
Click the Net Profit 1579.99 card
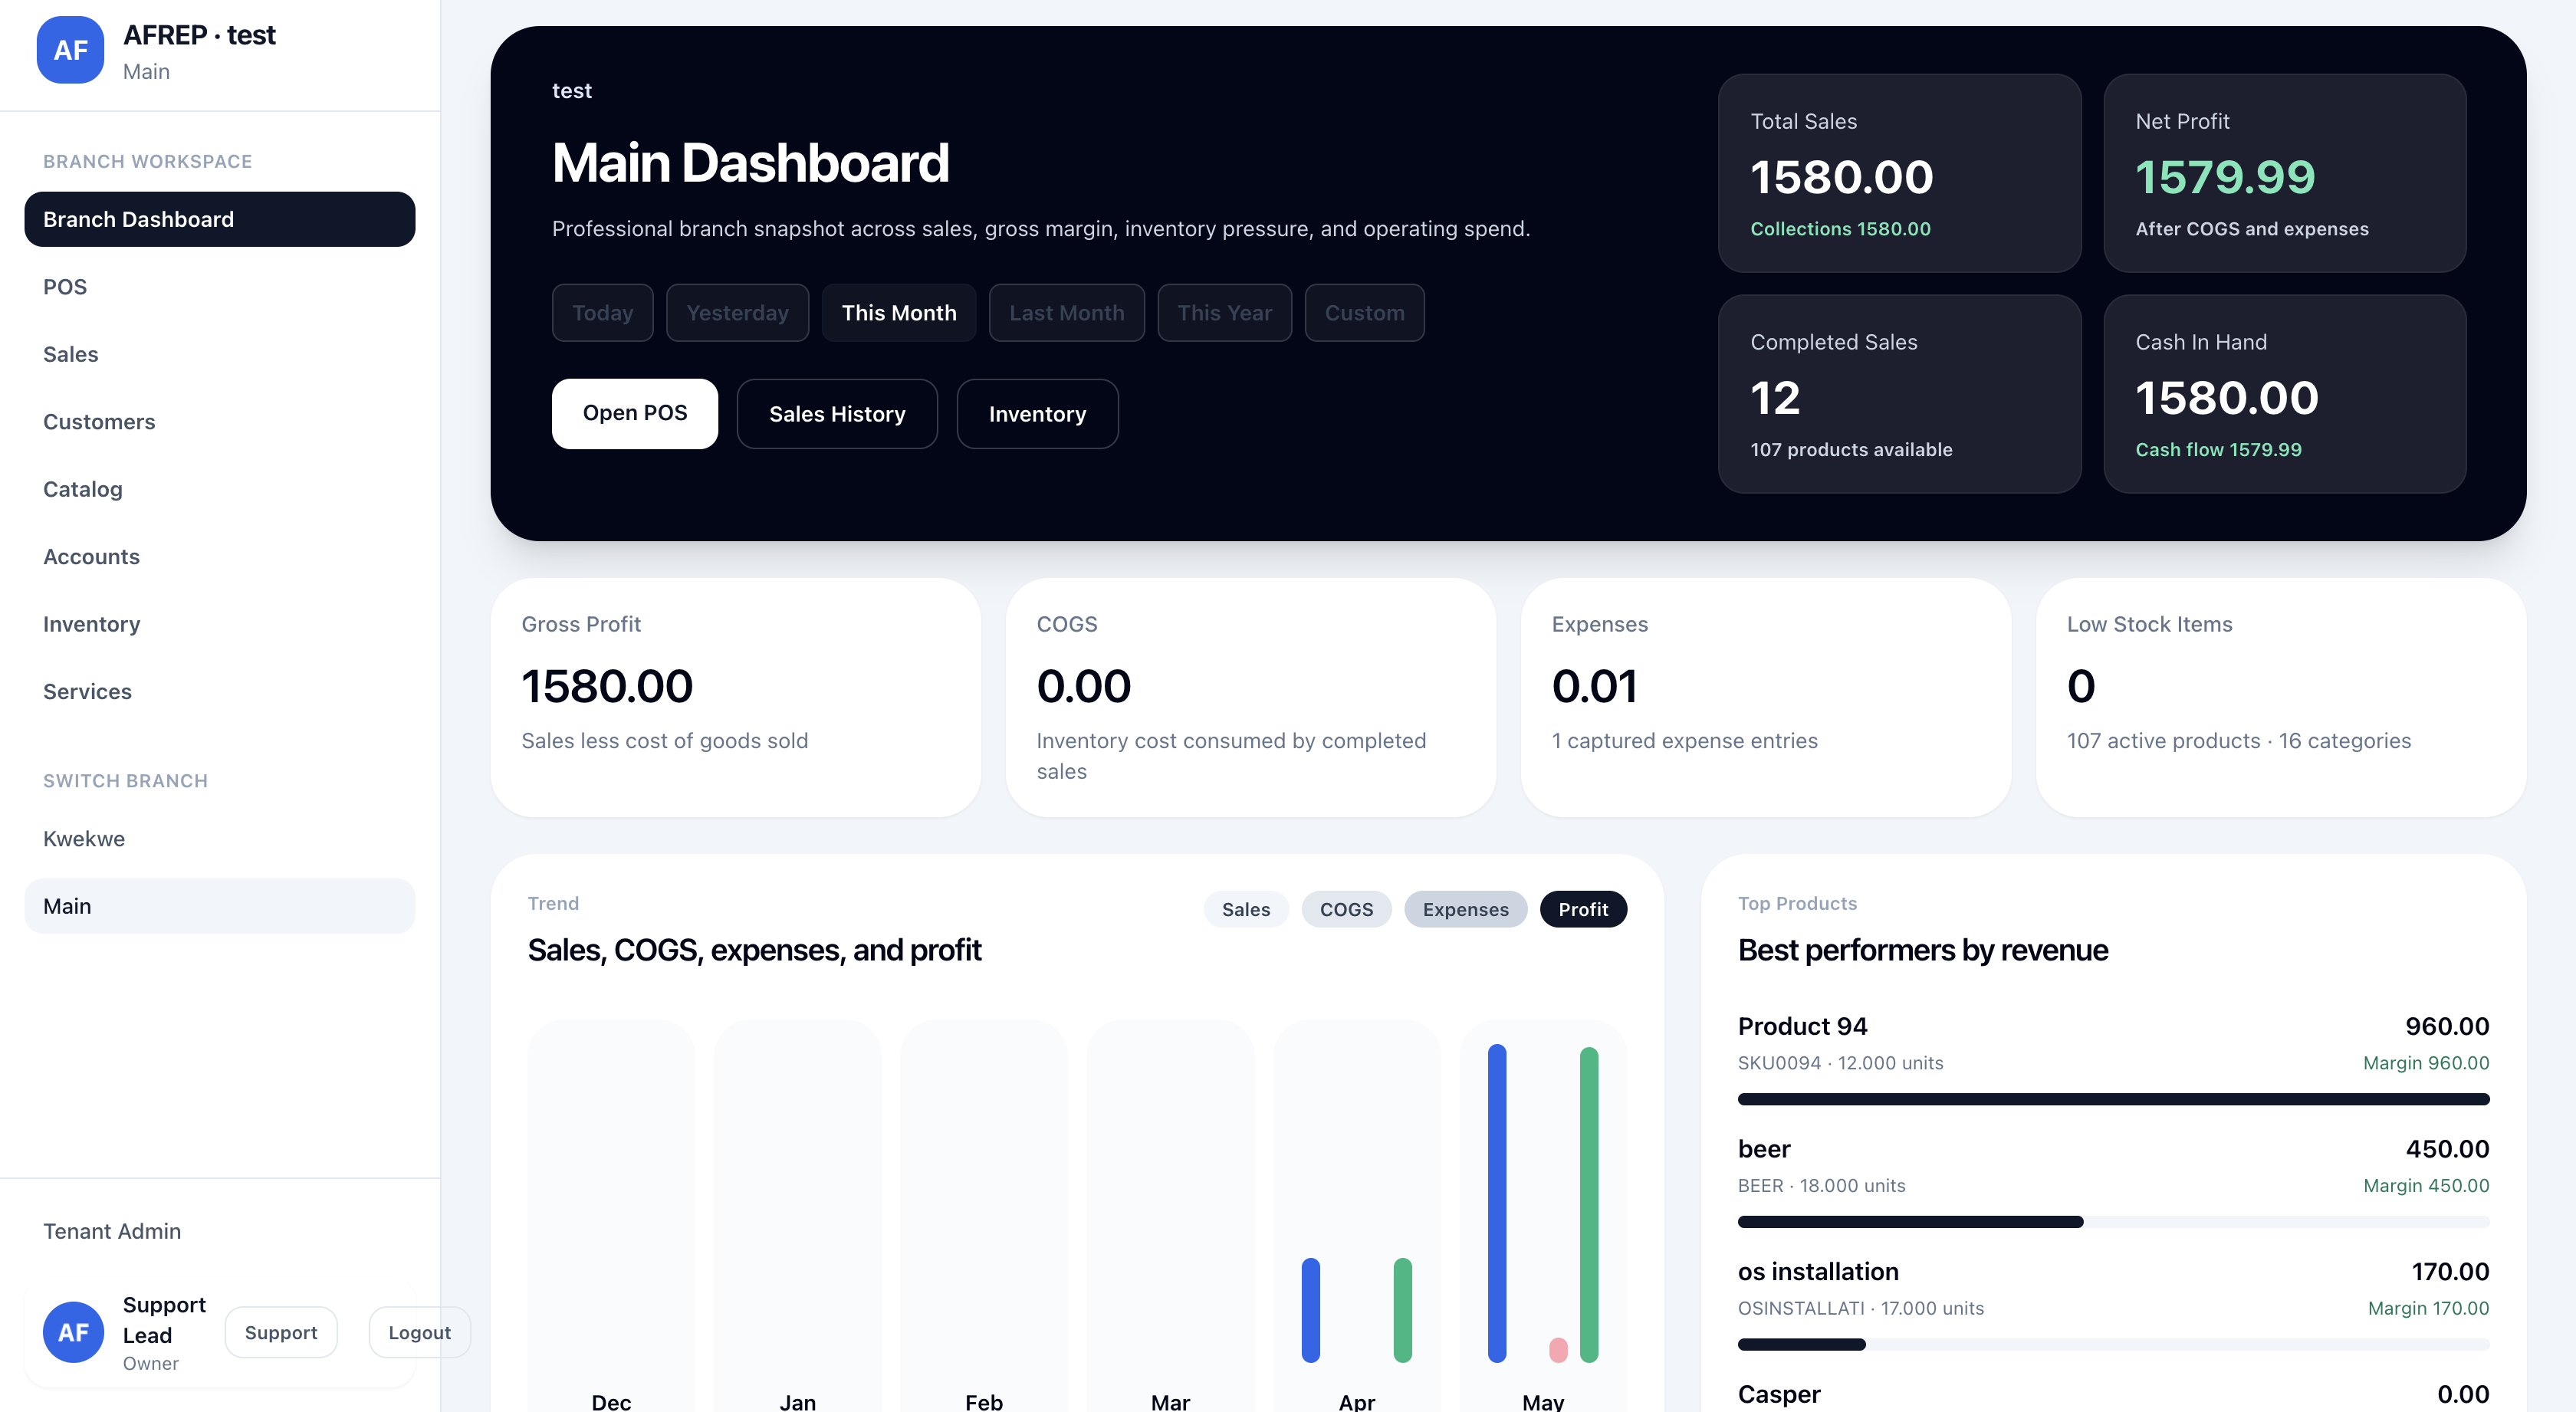(x=2285, y=173)
